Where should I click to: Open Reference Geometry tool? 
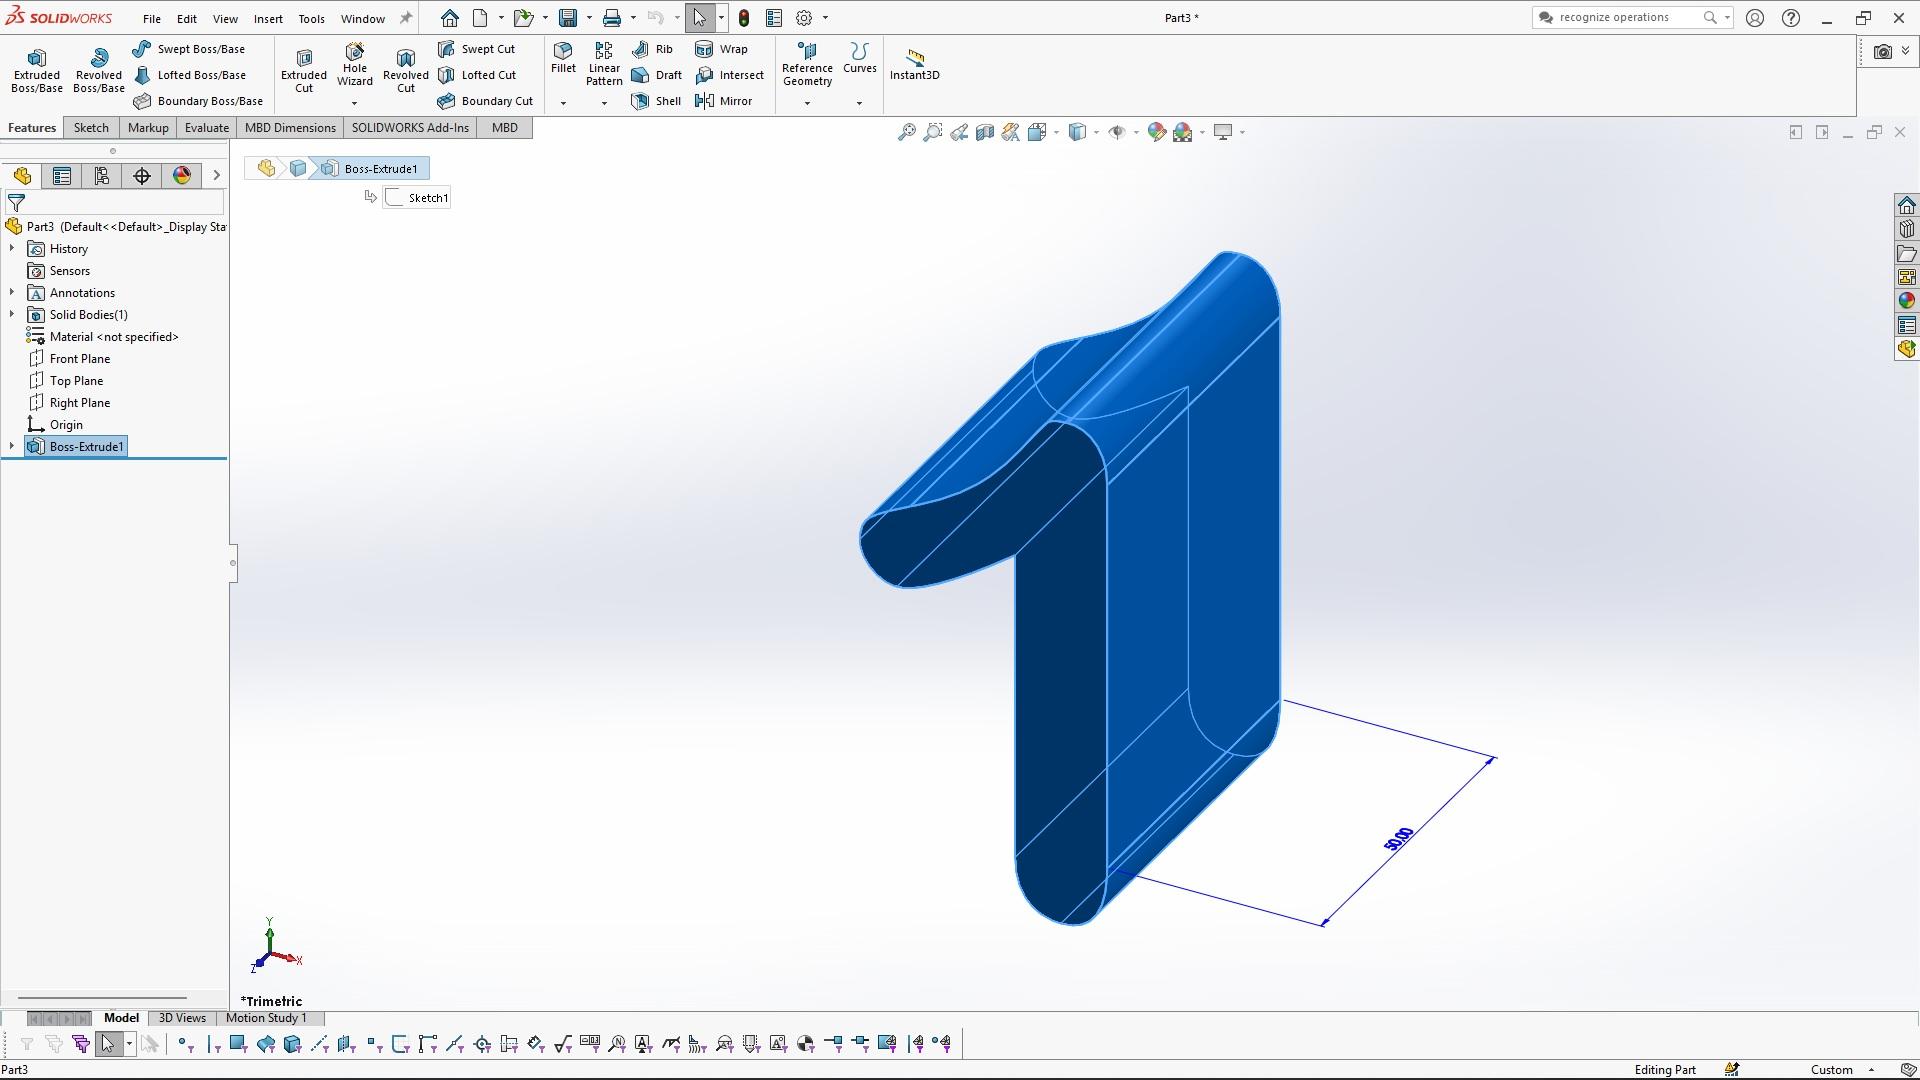(807, 65)
